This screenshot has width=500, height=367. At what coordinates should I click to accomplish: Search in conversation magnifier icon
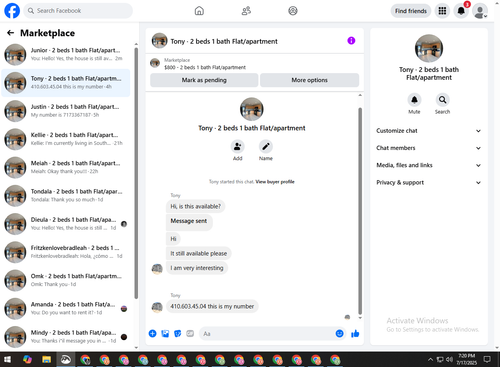[442, 100]
